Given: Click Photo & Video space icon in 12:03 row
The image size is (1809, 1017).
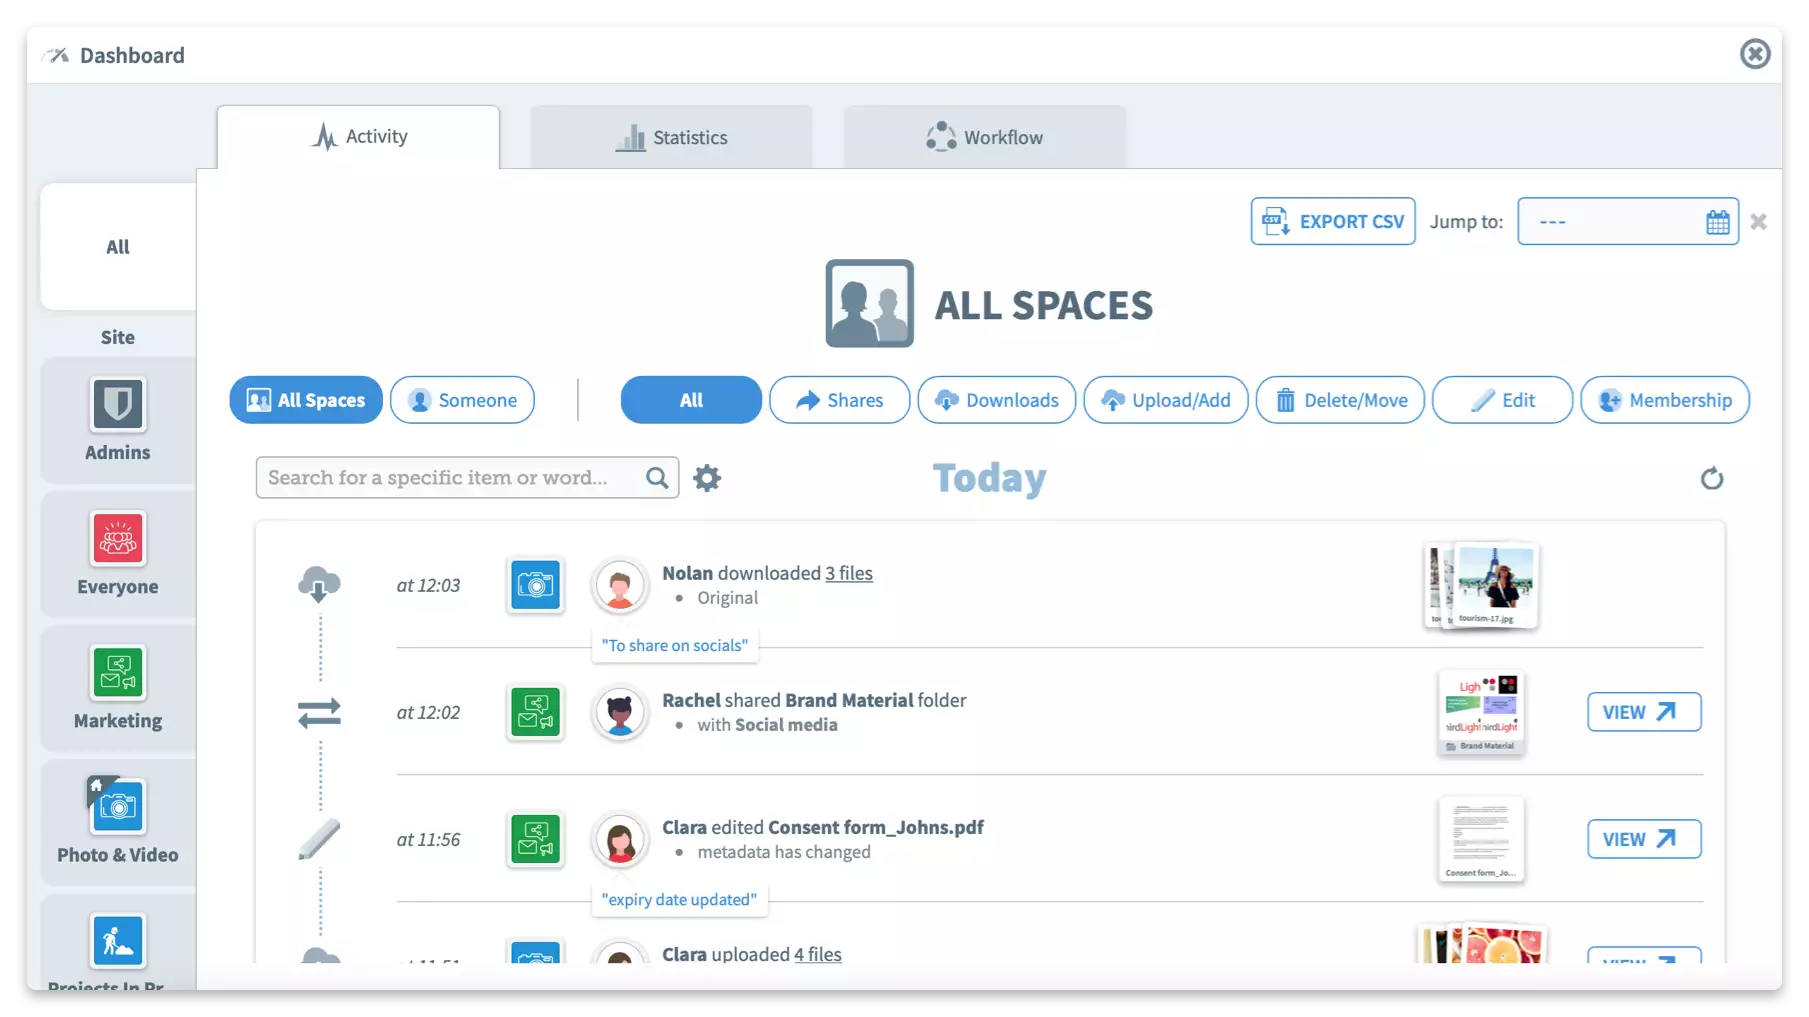Looking at the screenshot, I should [535, 585].
